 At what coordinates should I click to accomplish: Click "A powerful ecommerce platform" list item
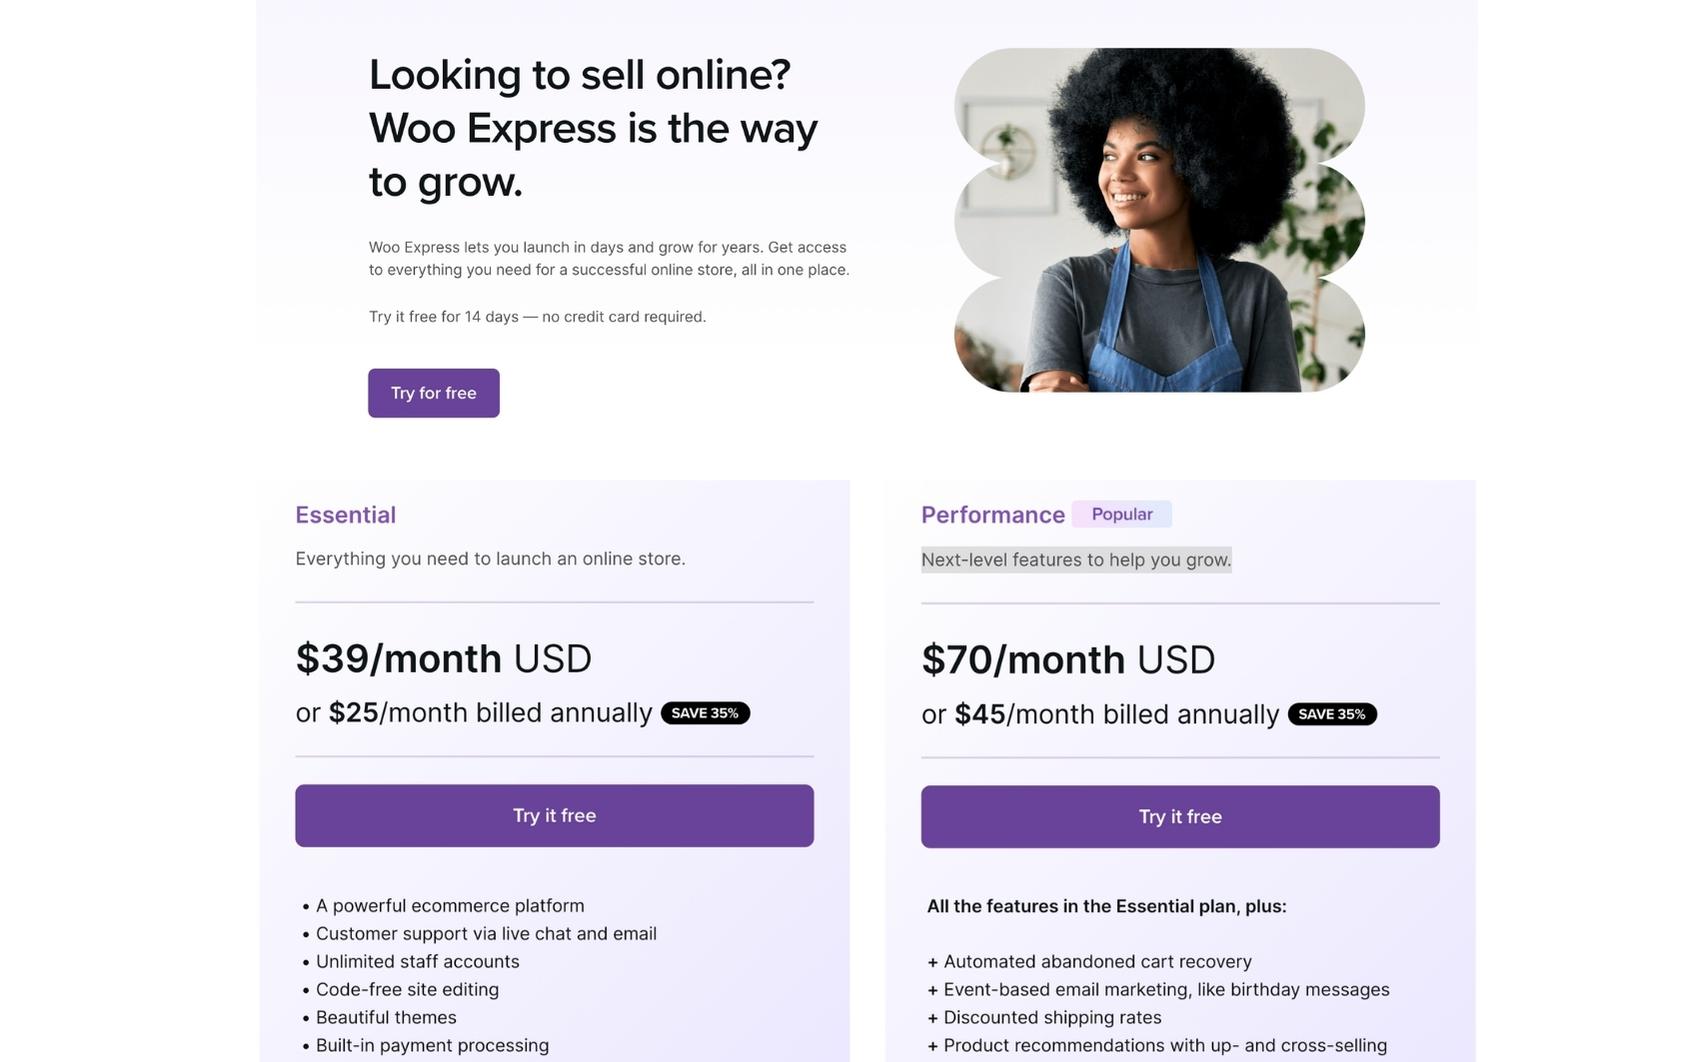point(450,906)
